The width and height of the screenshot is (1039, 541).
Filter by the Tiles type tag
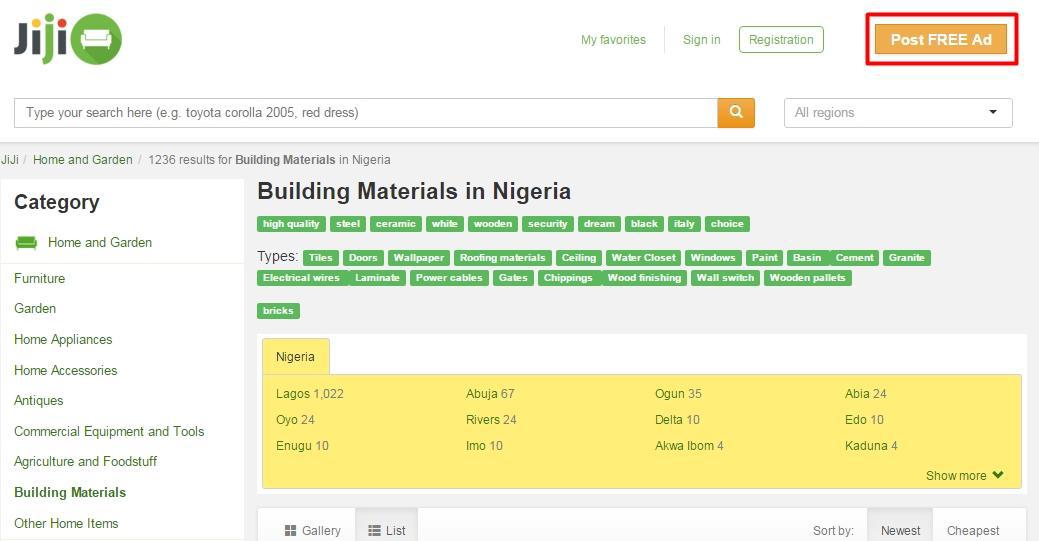click(x=320, y=258)
